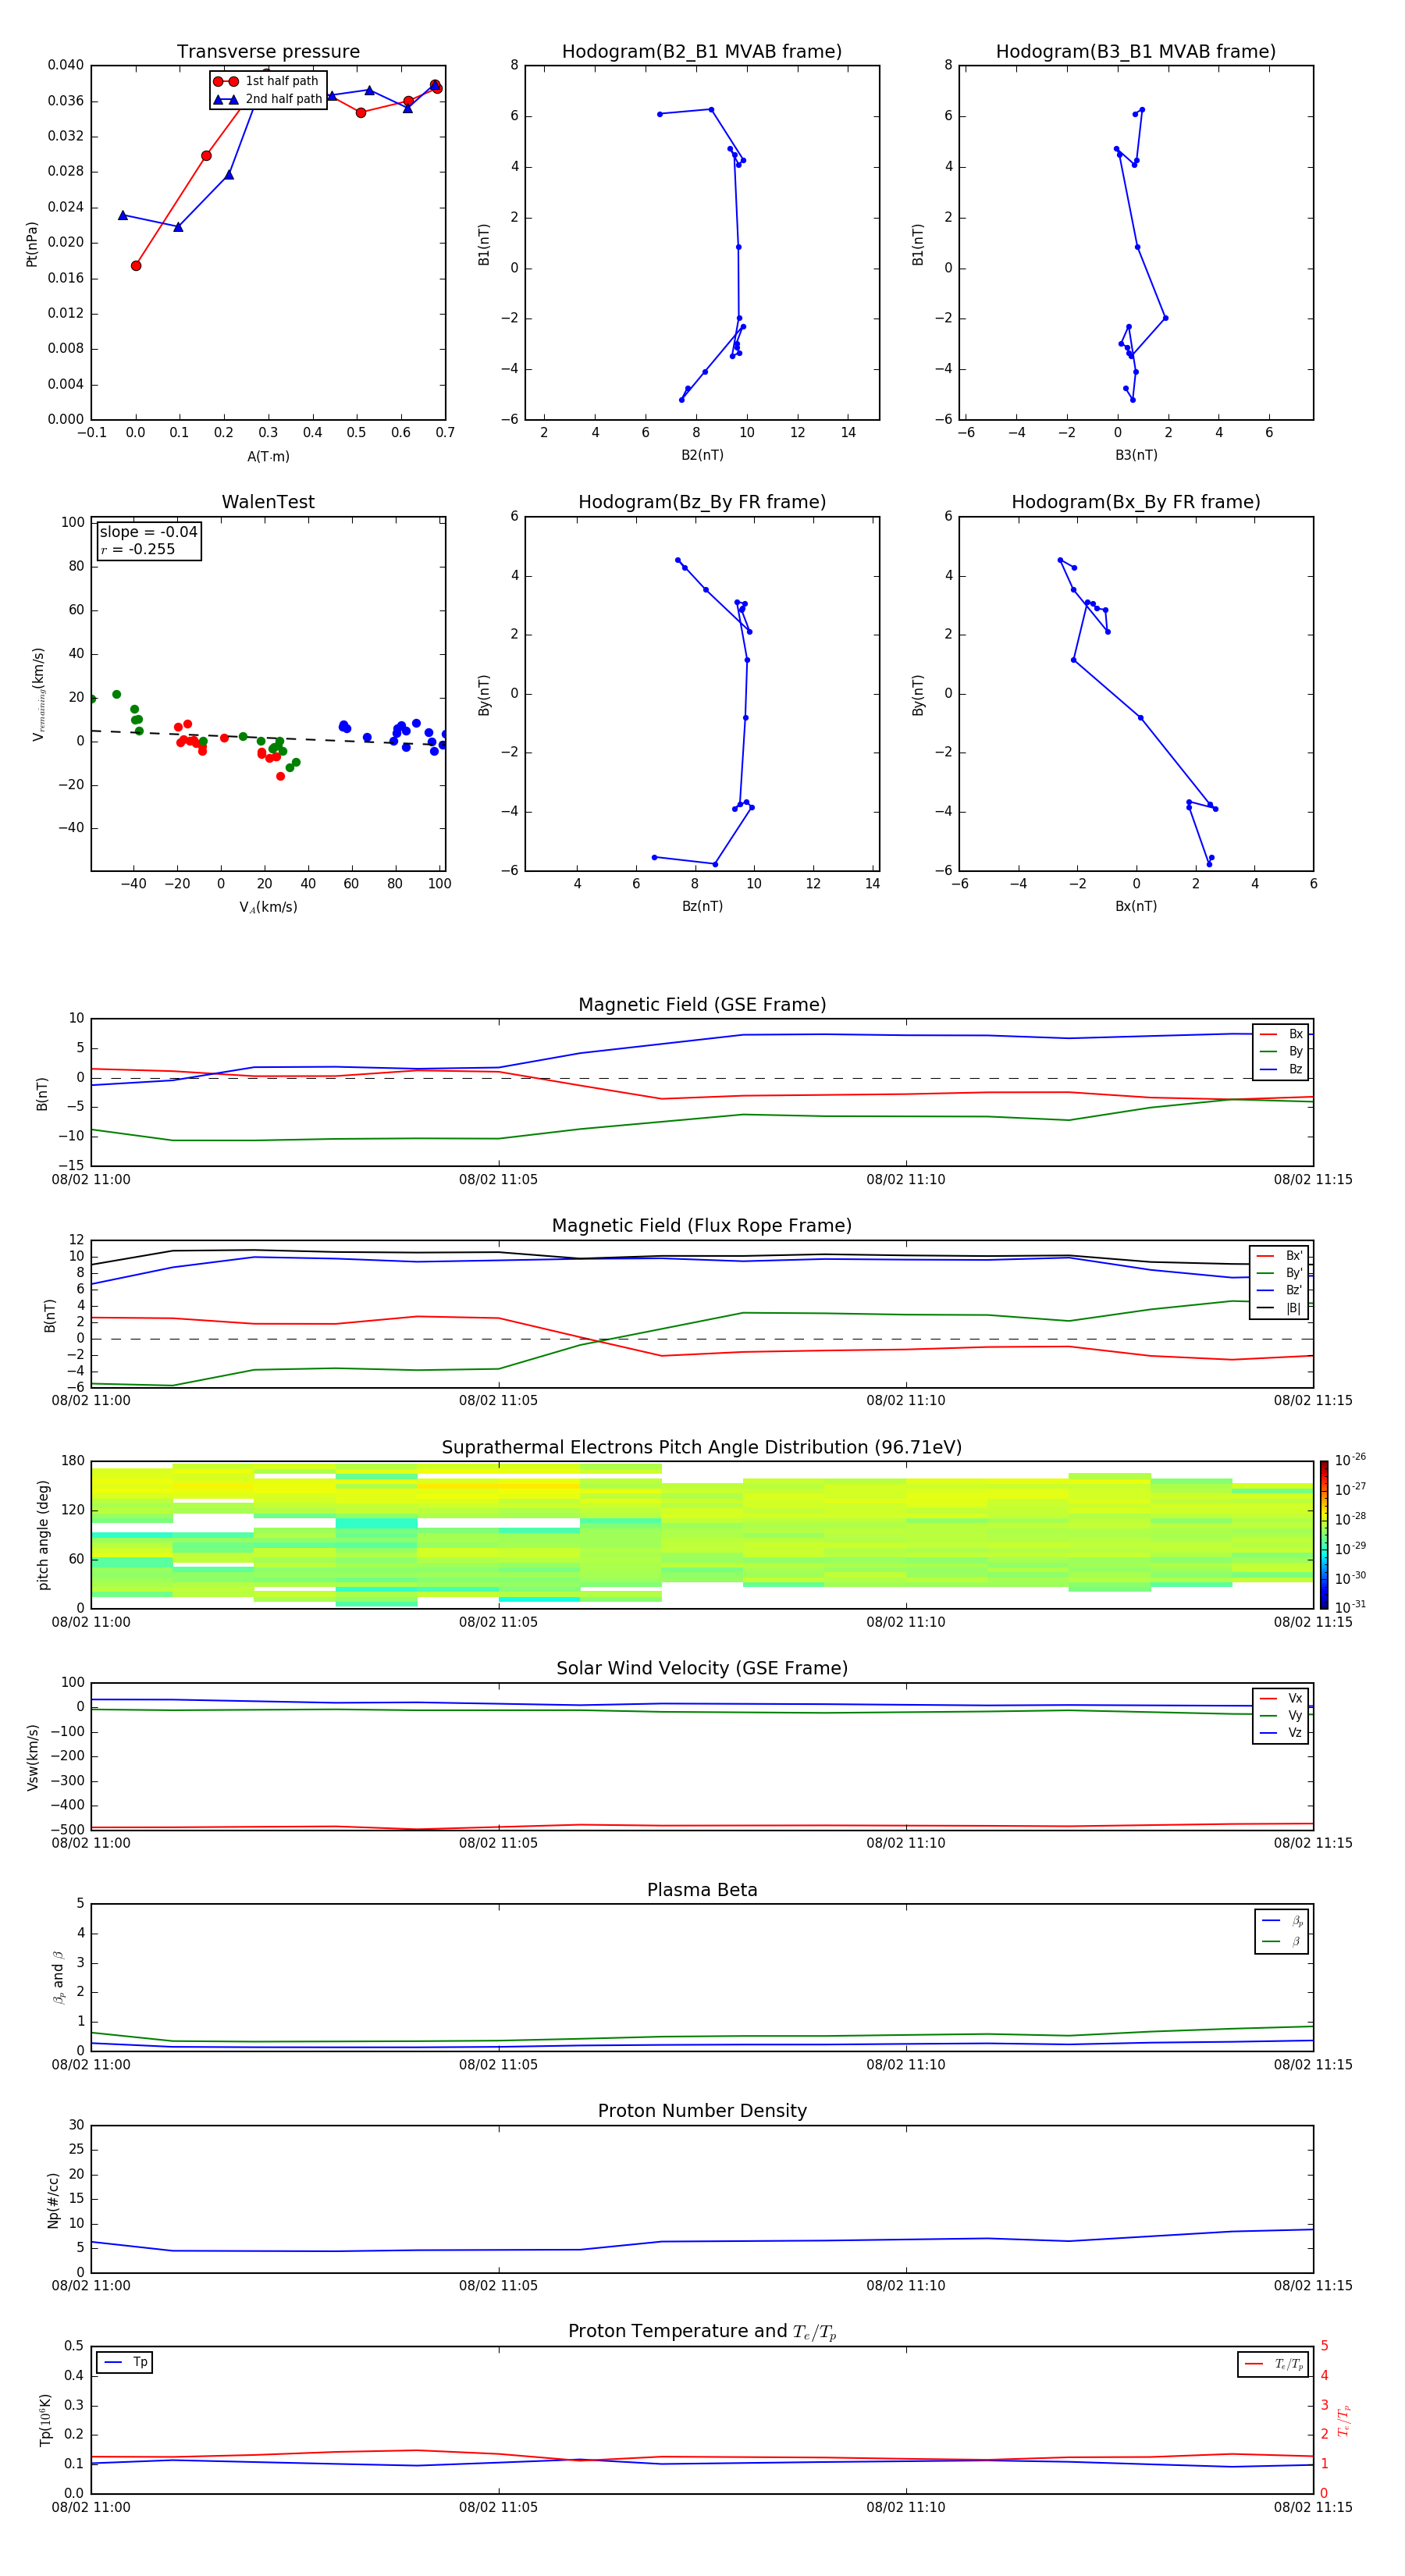
Task: Click the Proton Temperature and Te/Tp title
Action: [x=702, y=2332]
